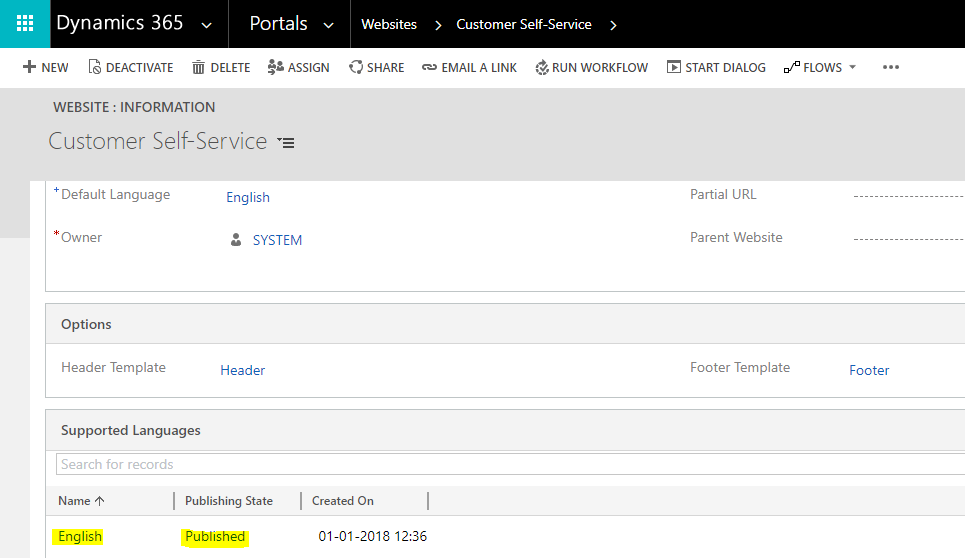Click RUN WORKFLOW command label

(600, 68)
